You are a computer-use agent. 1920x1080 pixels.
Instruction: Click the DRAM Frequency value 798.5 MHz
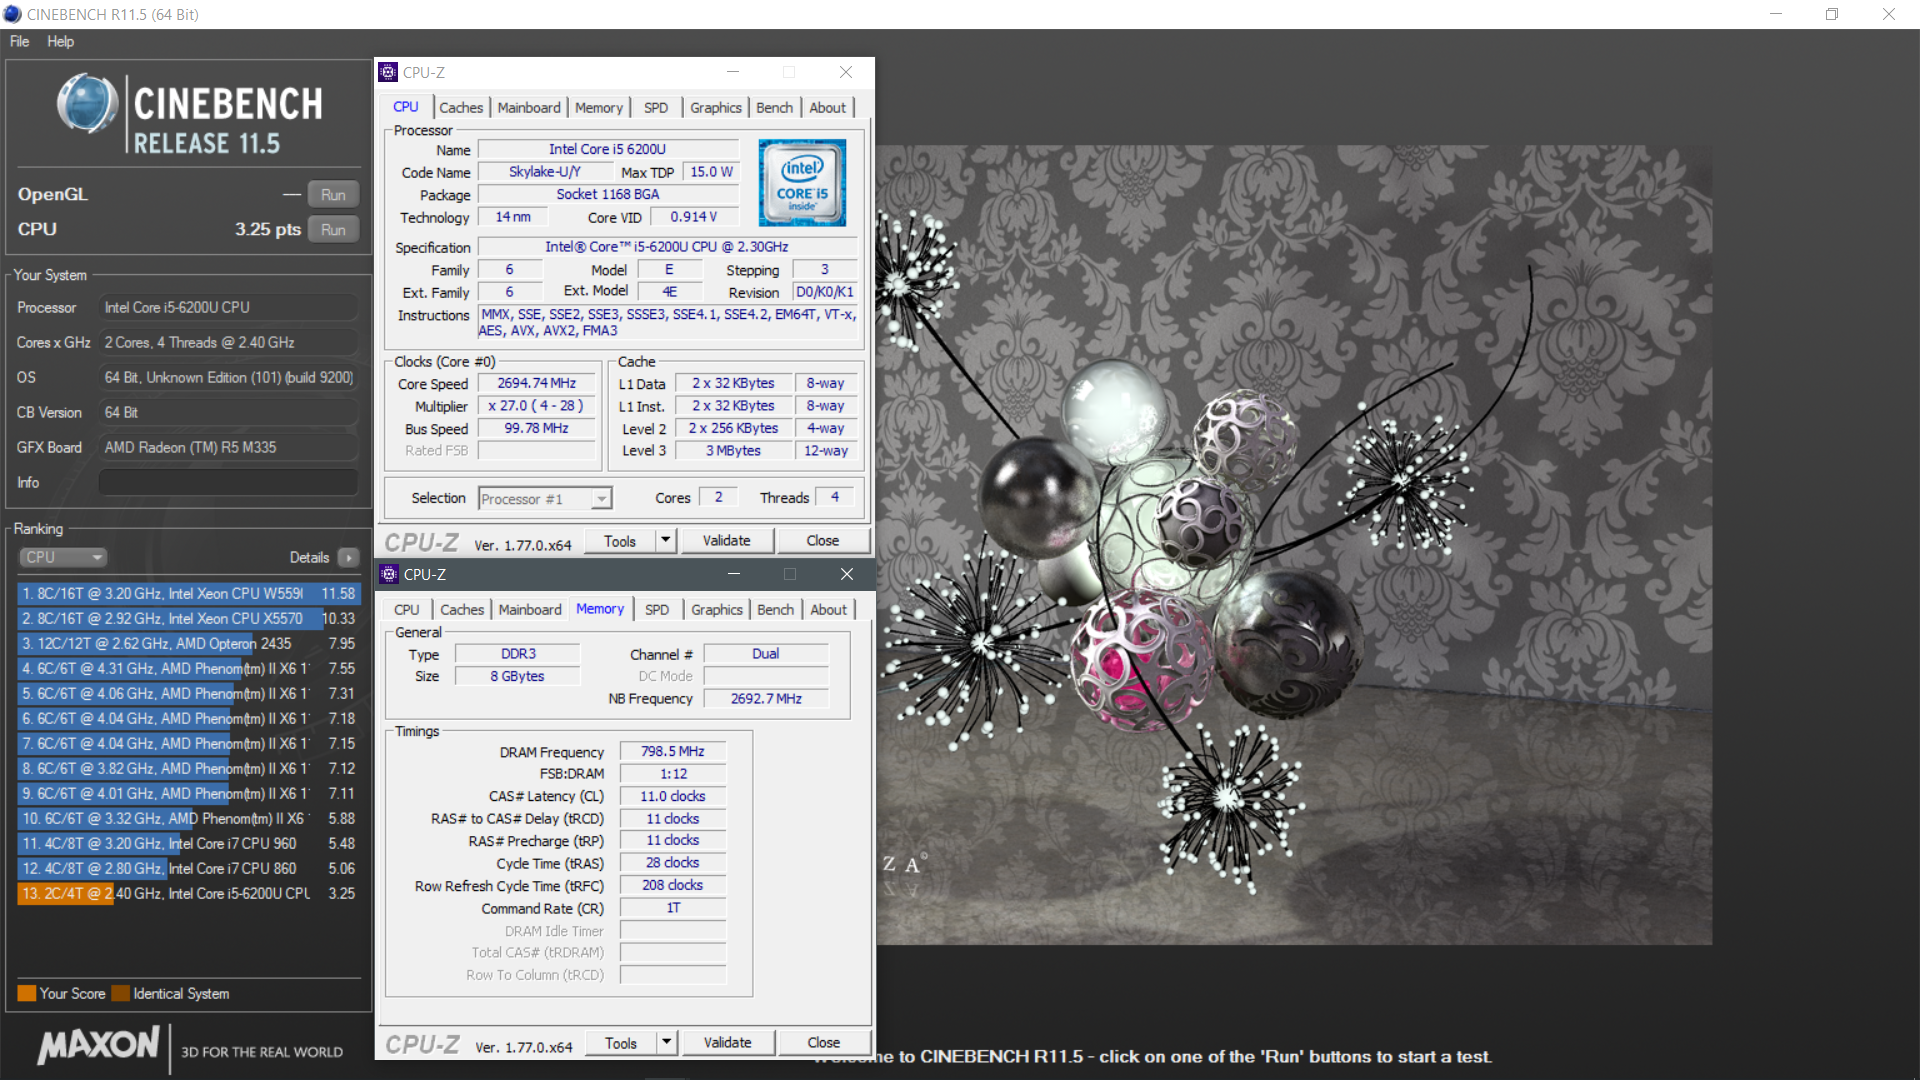[672, 751]
